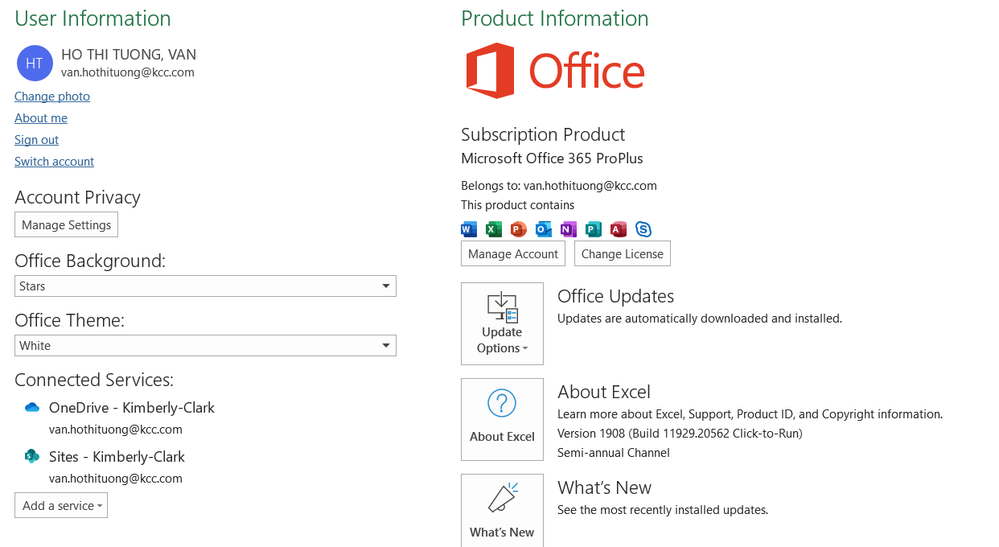Click the Publisher app icon
The image size is (999, 547).
tap(593, 229)
